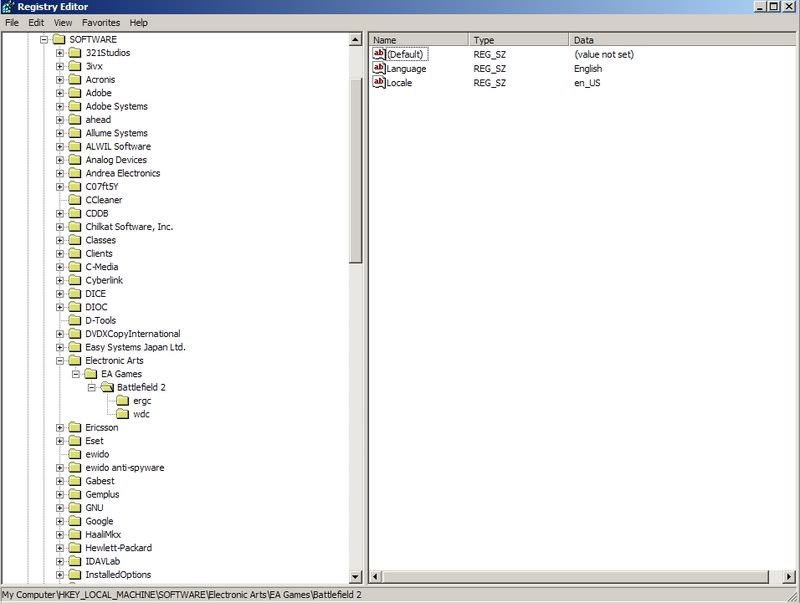Image resolution: width=800 pixels, height=603 pixels.
Task: Click the ergc folder icon
Action: tap(123, 401)
